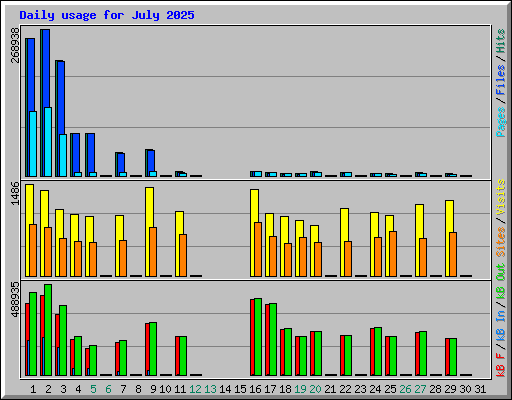Click day 9 on the x-axis
Viewport: 512px width, 400px height.
tap(153, 389)
